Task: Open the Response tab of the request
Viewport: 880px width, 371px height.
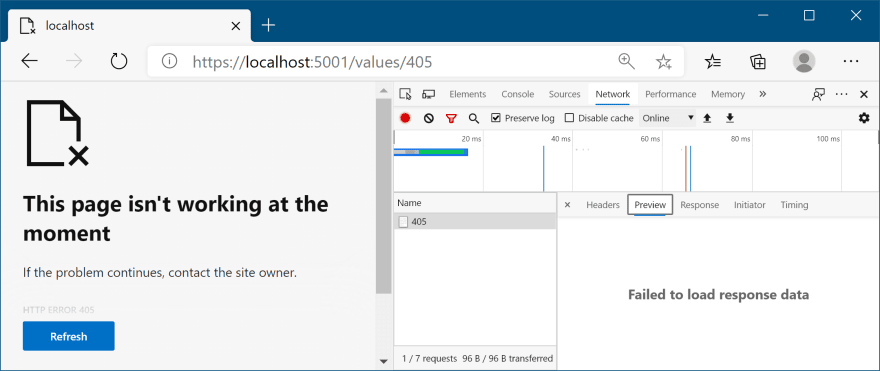Action: [699, 205]
